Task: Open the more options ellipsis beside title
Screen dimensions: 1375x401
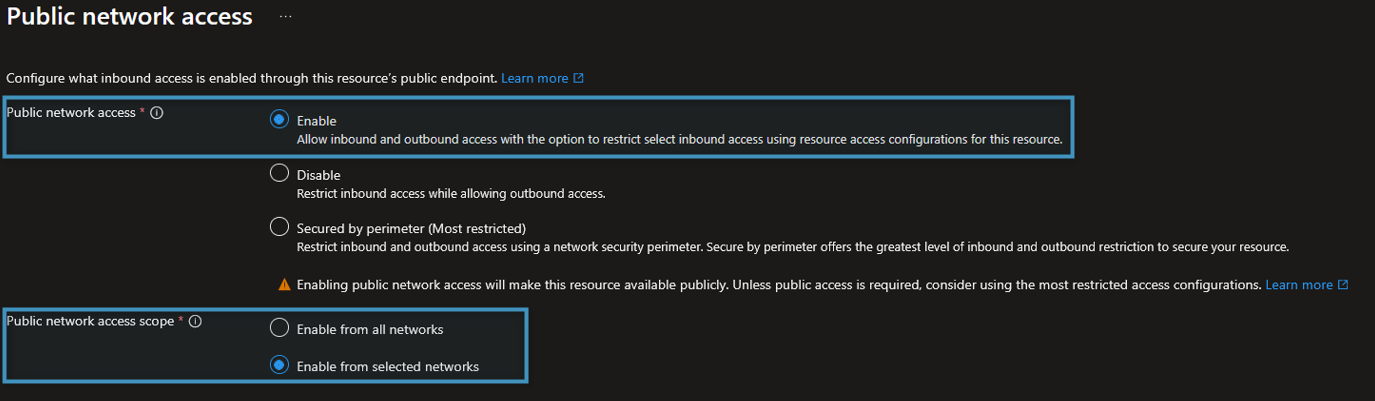Action: pos(286,17)
